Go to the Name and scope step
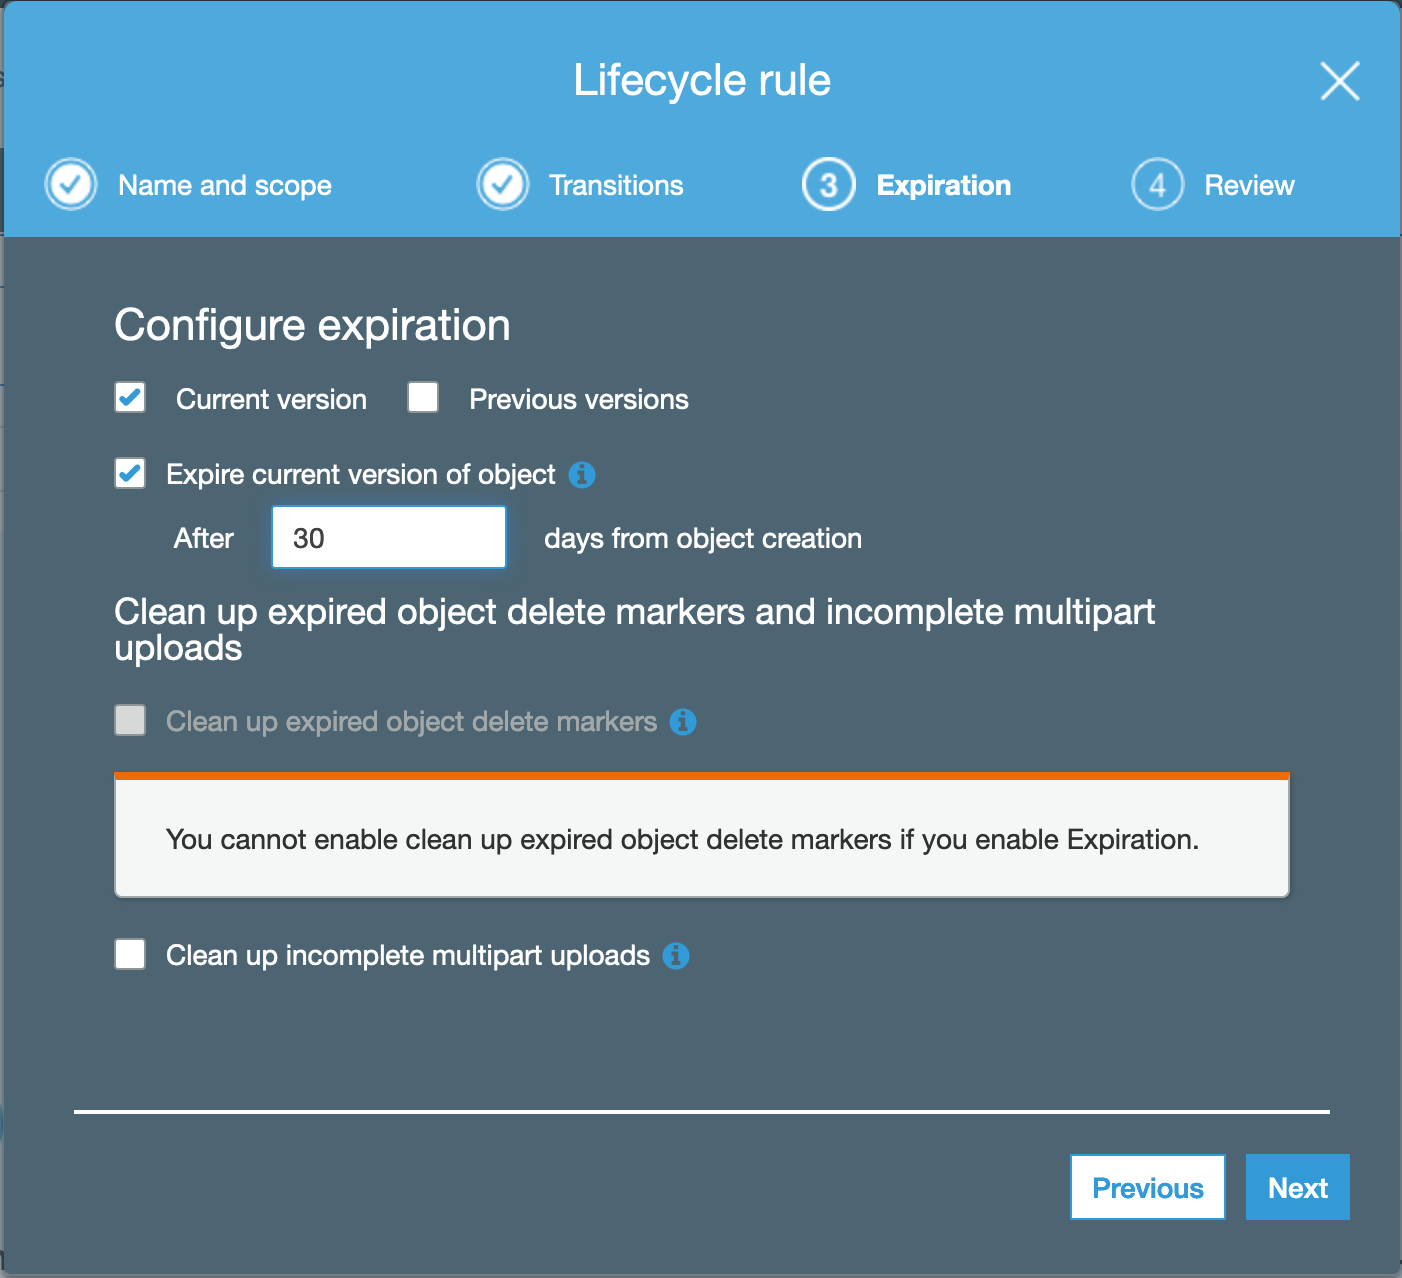Viewport: 1402px width, 1278px height. click(225, 186)
